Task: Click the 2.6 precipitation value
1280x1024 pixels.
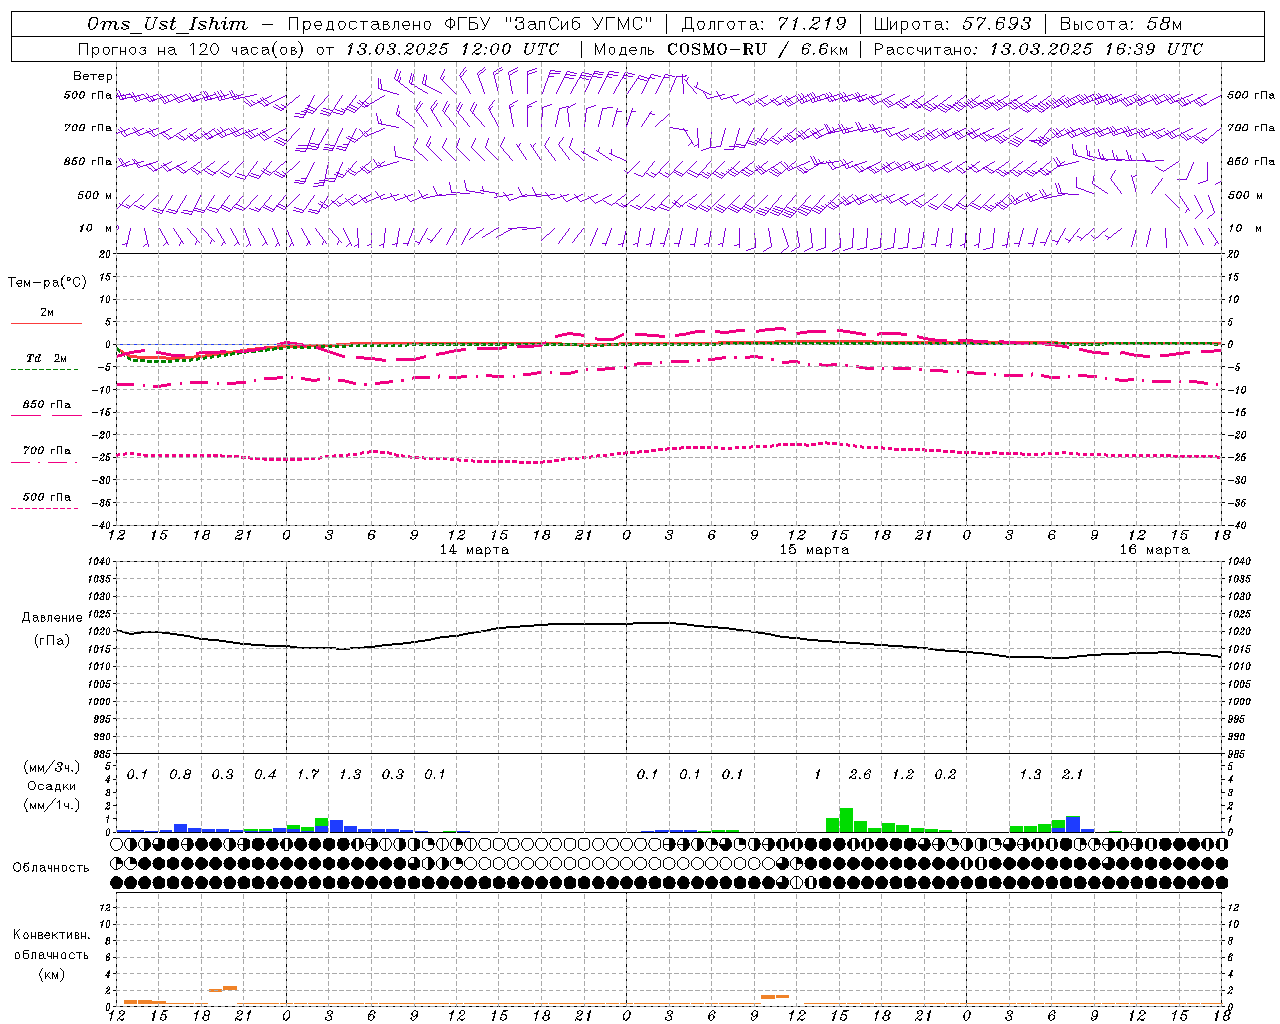Action: click(860, 775)
